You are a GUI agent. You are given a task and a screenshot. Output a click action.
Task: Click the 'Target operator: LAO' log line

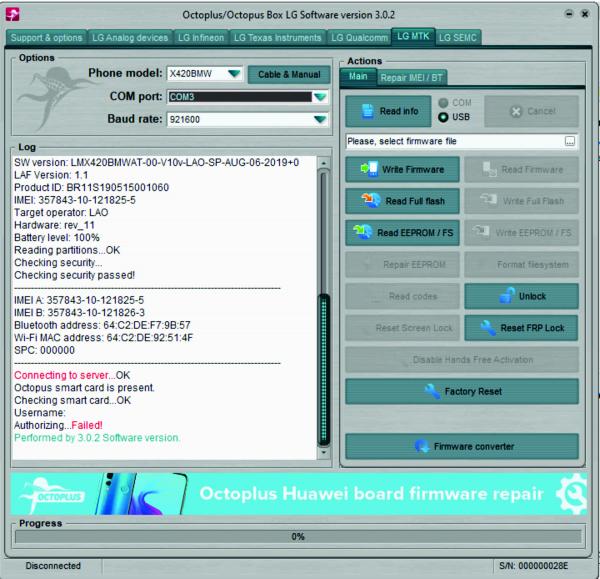pyautogui.click(x=61, y=212)
